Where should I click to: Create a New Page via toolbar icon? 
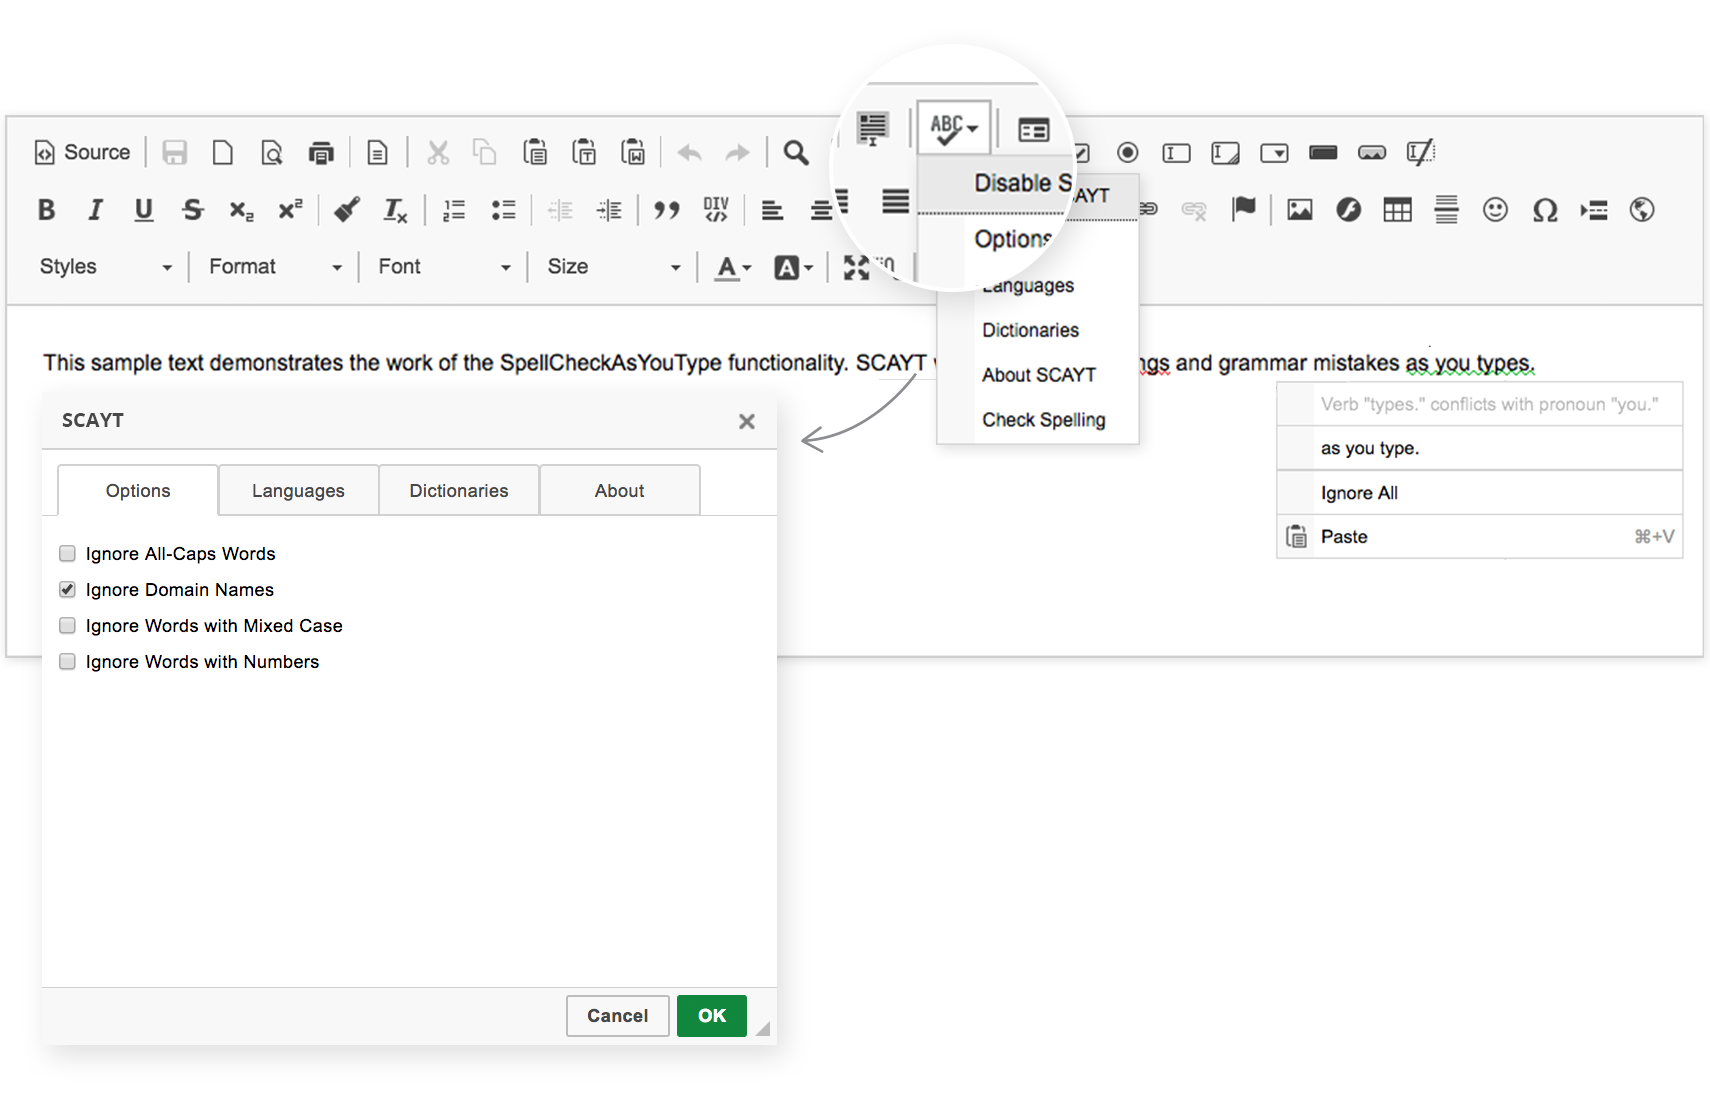223,152
